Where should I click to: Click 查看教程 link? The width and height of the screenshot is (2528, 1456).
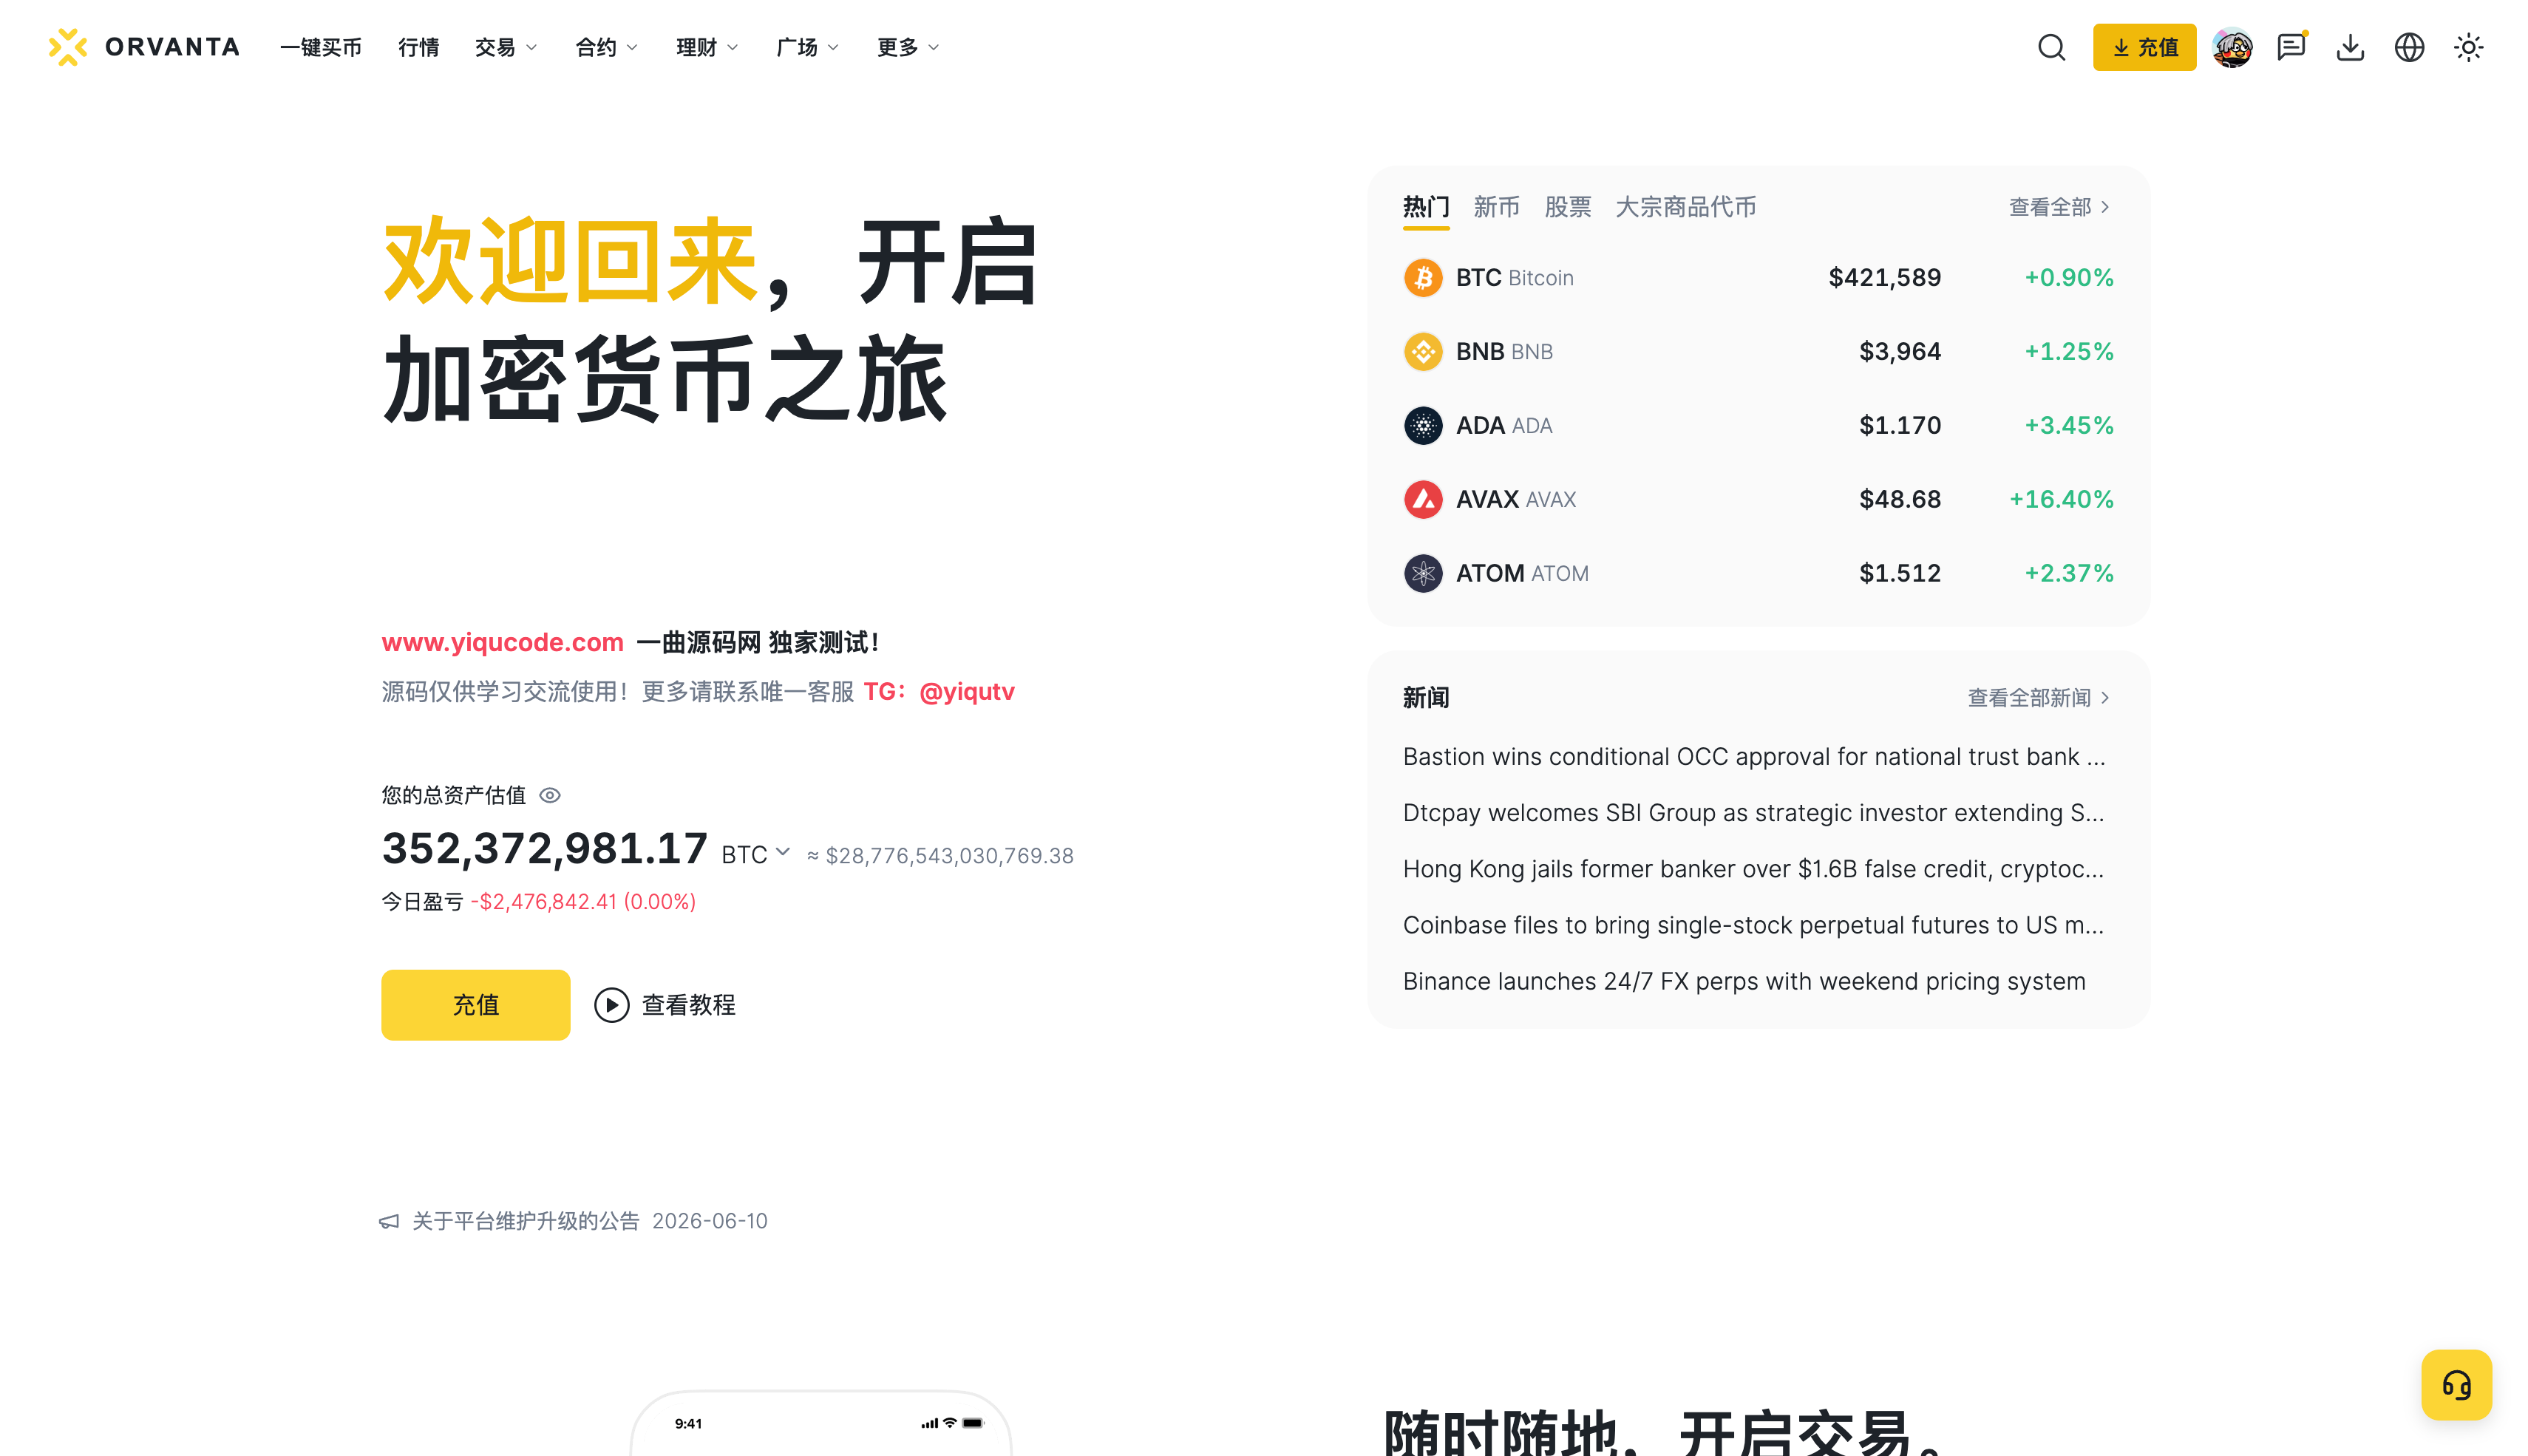pyautogui.click(x=689, y=1005)
